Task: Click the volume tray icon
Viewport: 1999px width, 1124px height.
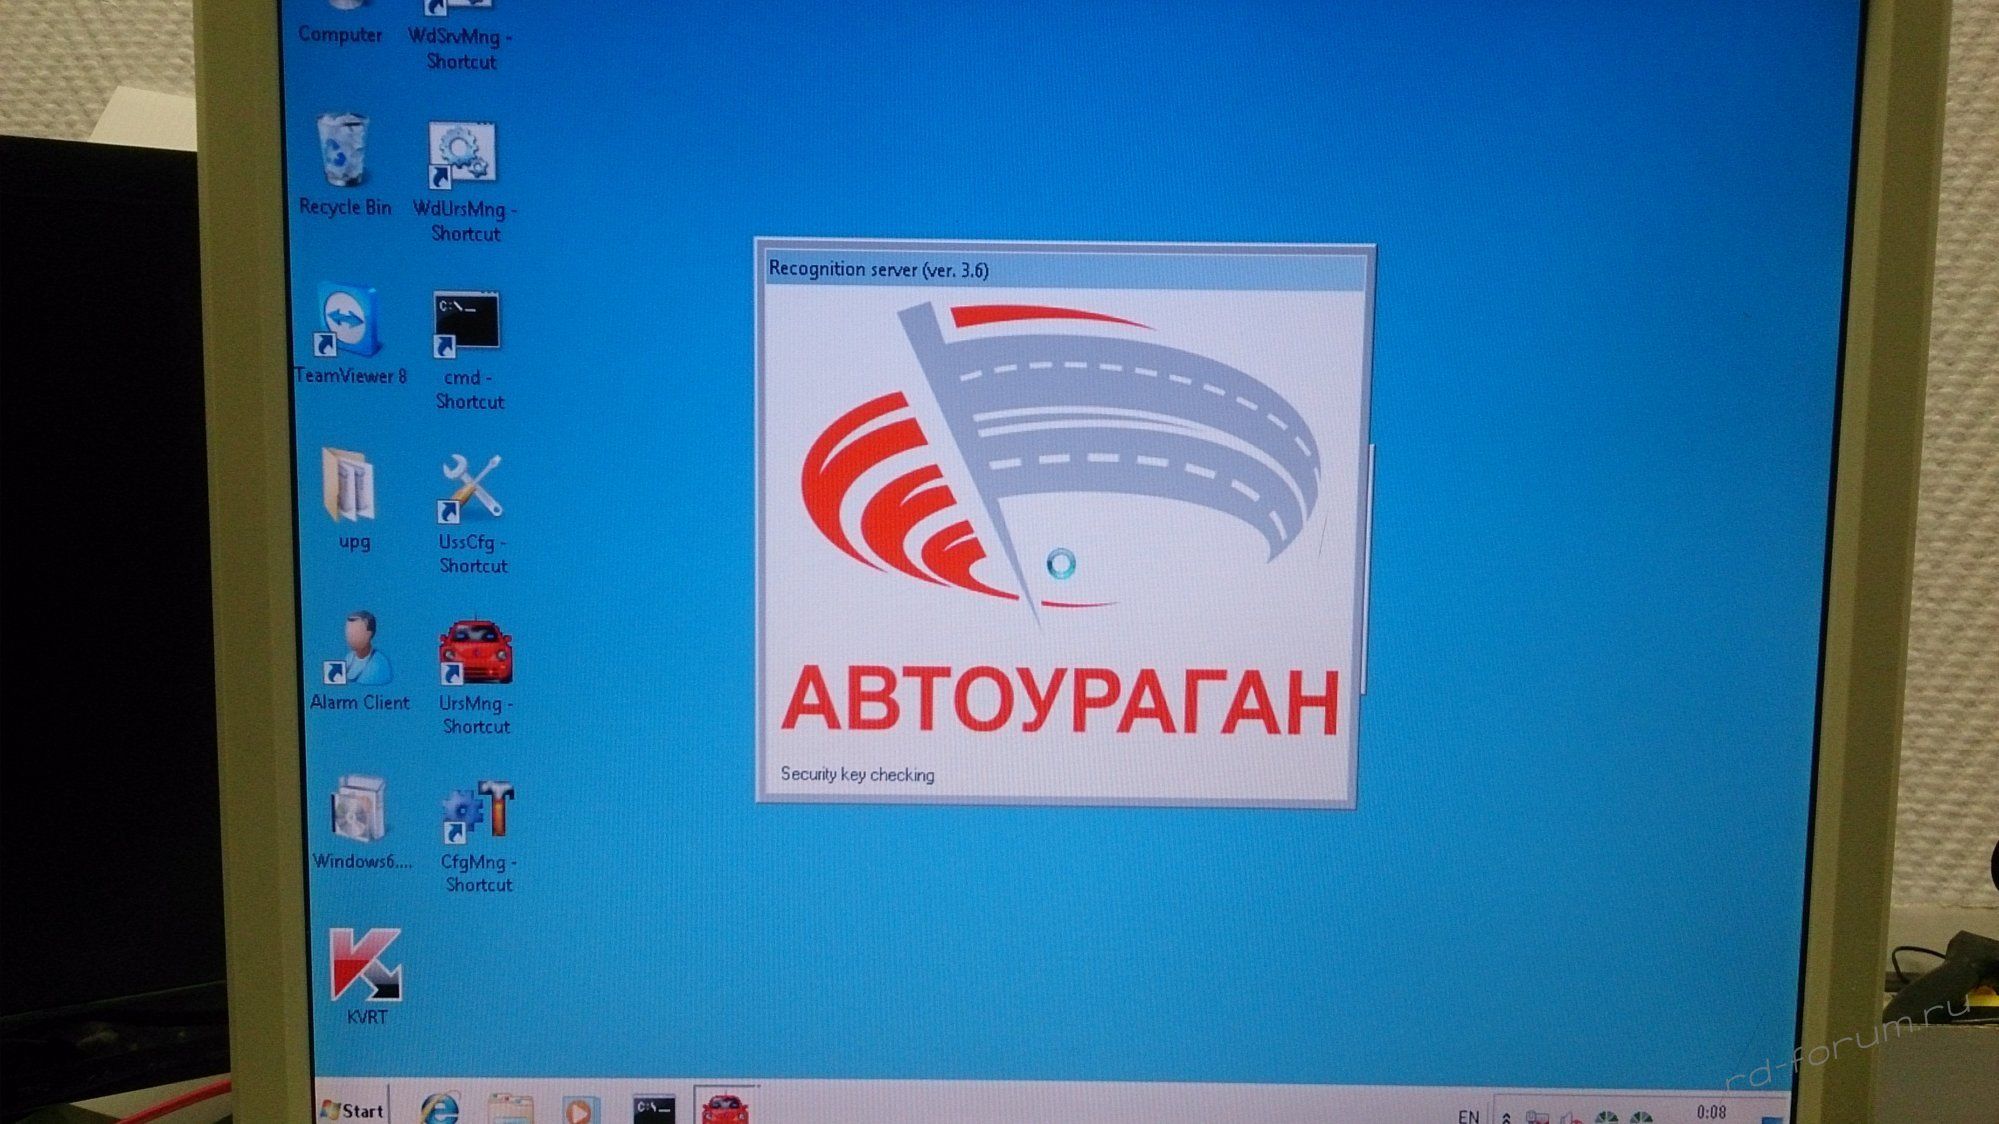Action: [x=1571, y=1117]
